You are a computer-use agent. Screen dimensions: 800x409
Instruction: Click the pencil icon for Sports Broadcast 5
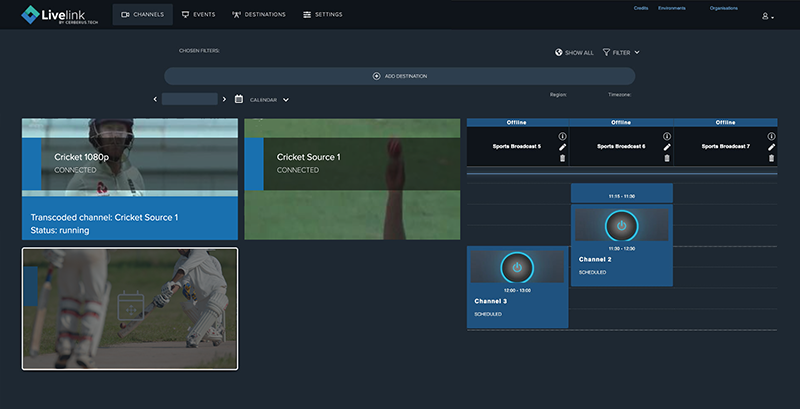[x=562, y=147]
